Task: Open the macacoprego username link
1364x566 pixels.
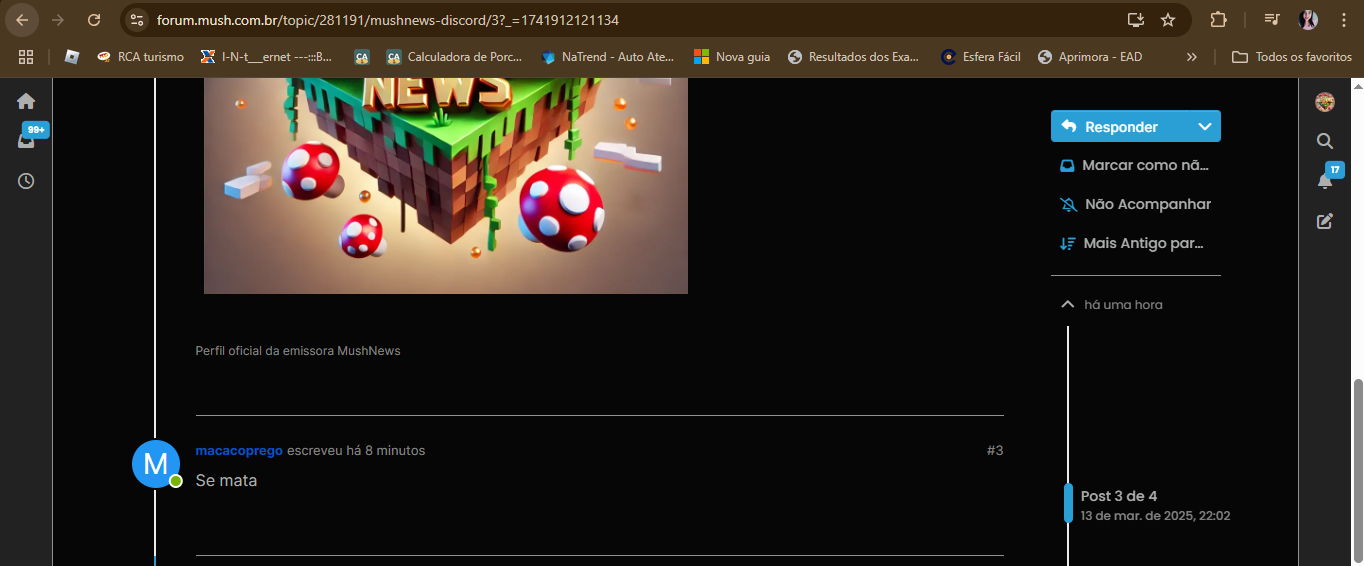Action: coord(239,451)
